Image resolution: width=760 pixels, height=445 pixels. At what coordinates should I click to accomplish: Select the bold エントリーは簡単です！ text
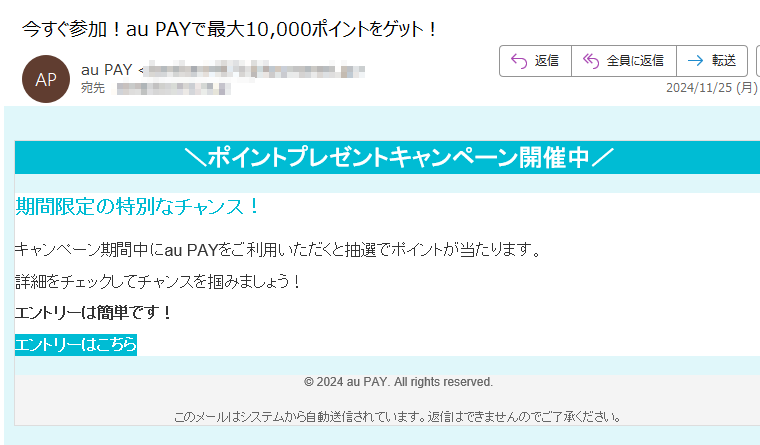(93, 313)
